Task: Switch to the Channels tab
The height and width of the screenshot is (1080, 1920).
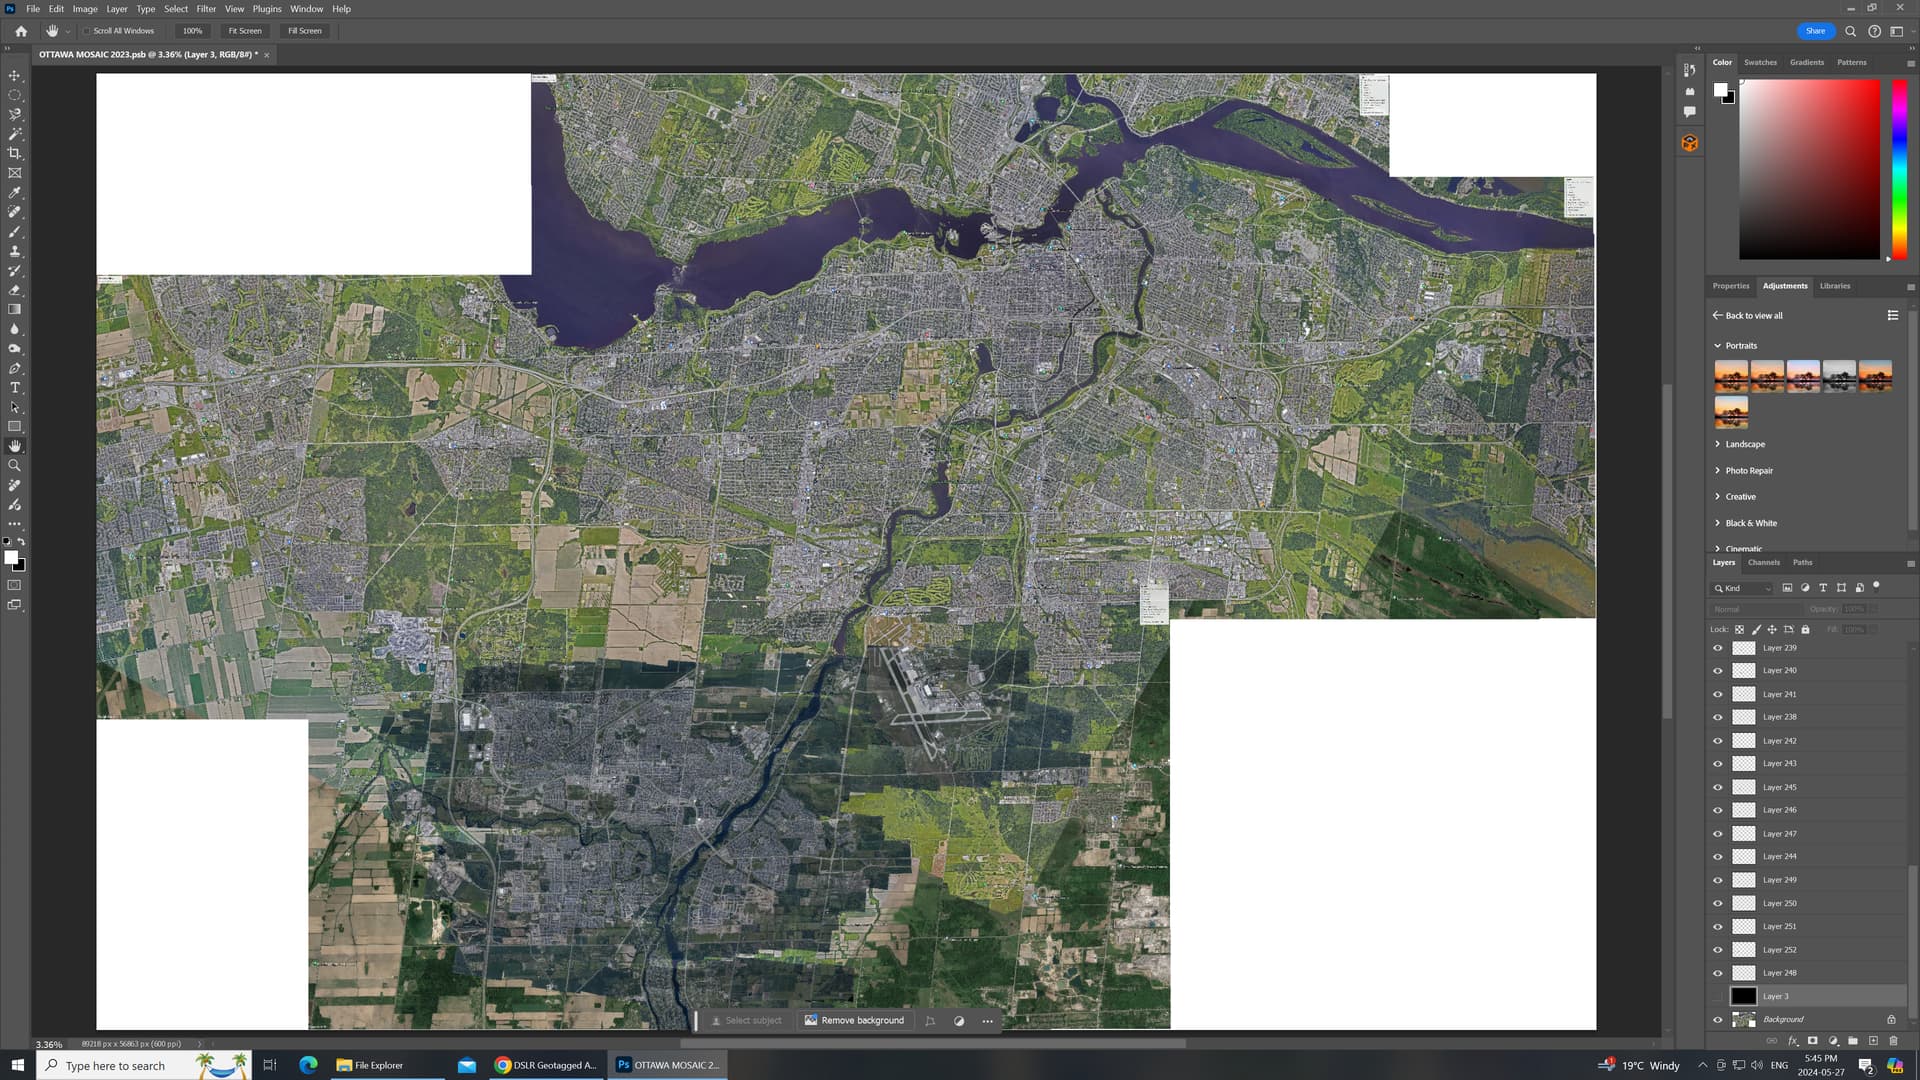Action: (x=1763, y=562)
